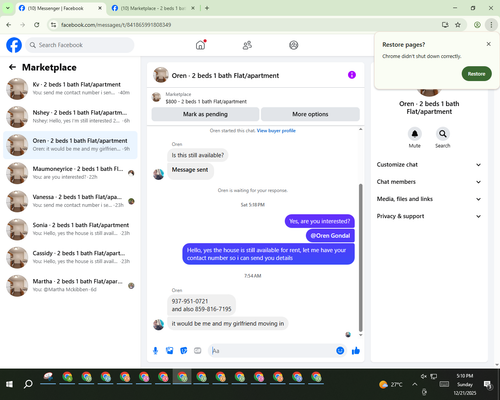Image resolution: width=500 pixels, height=400 pixels.
Task: Open the Nshey conversation
Action: pos(70,117)
